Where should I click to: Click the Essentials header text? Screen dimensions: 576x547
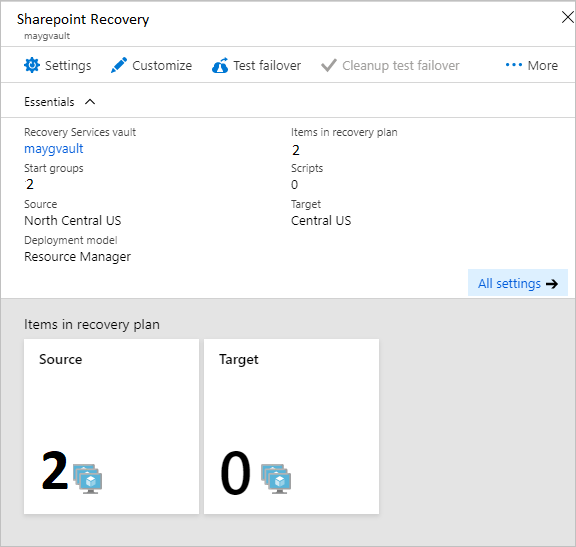coord(49,102)
